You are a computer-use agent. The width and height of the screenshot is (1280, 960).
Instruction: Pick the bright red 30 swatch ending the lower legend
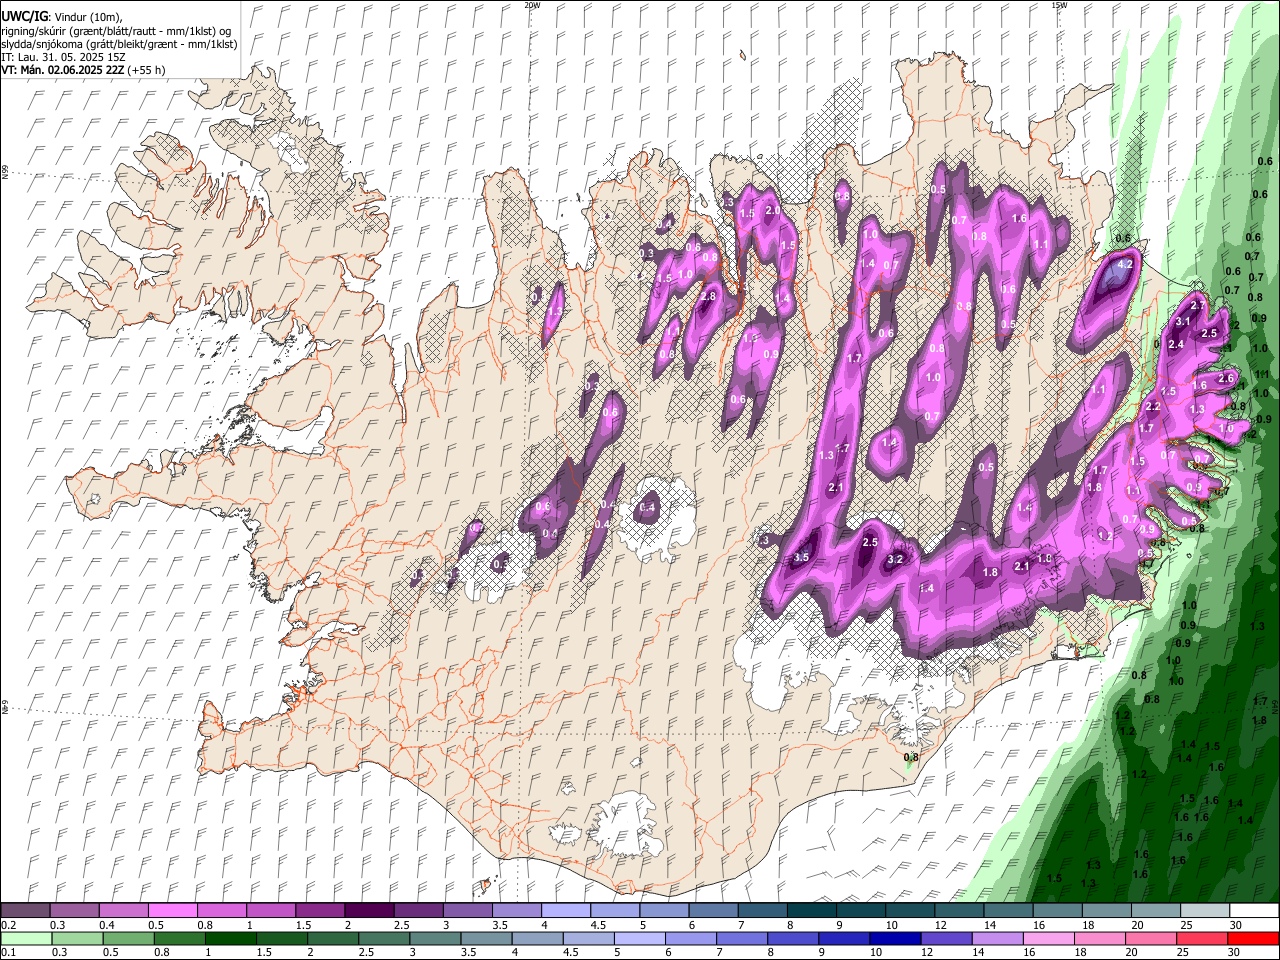point(1252,938)
